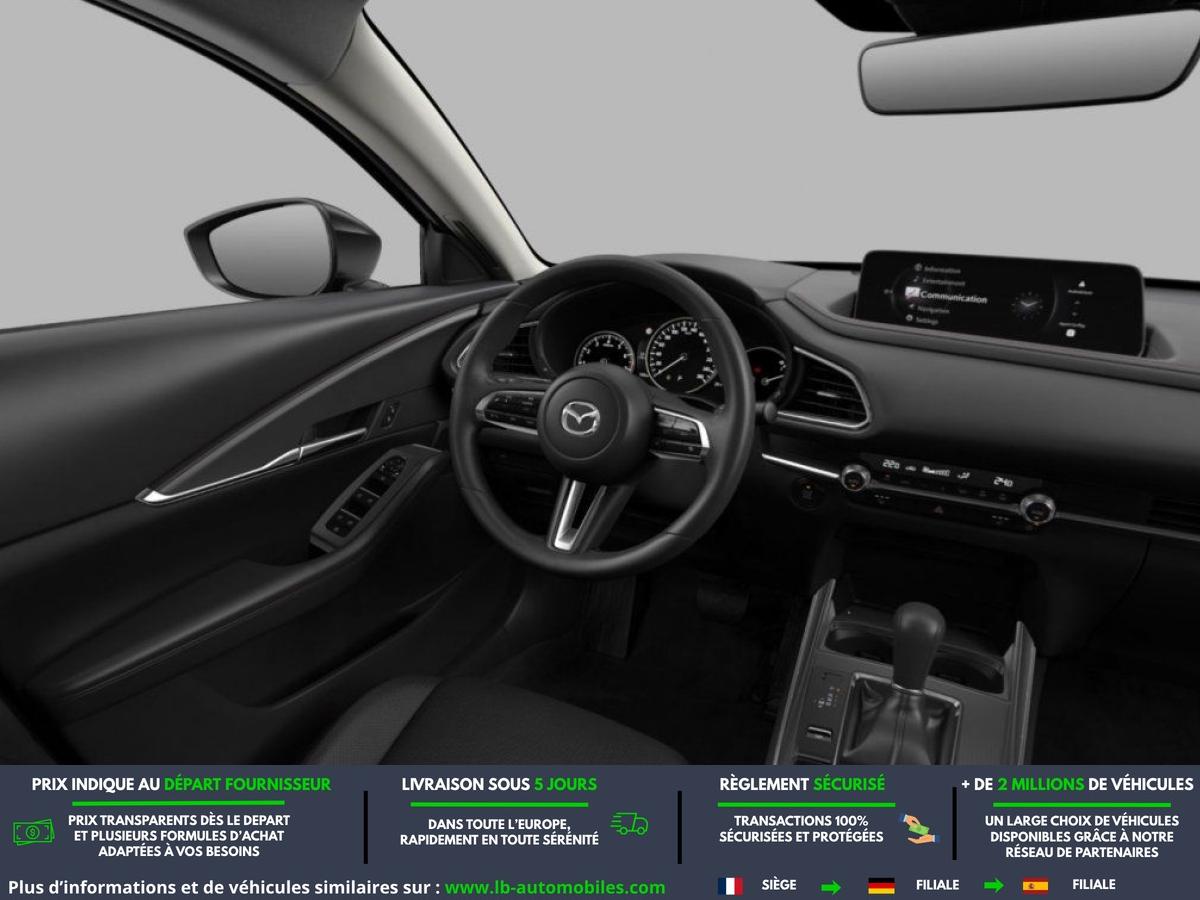Image resolution: width=1200 pixels, height=900 pixels.
Task: Click the left steering wheel button cluster
Action: click(x=510, y=410)
